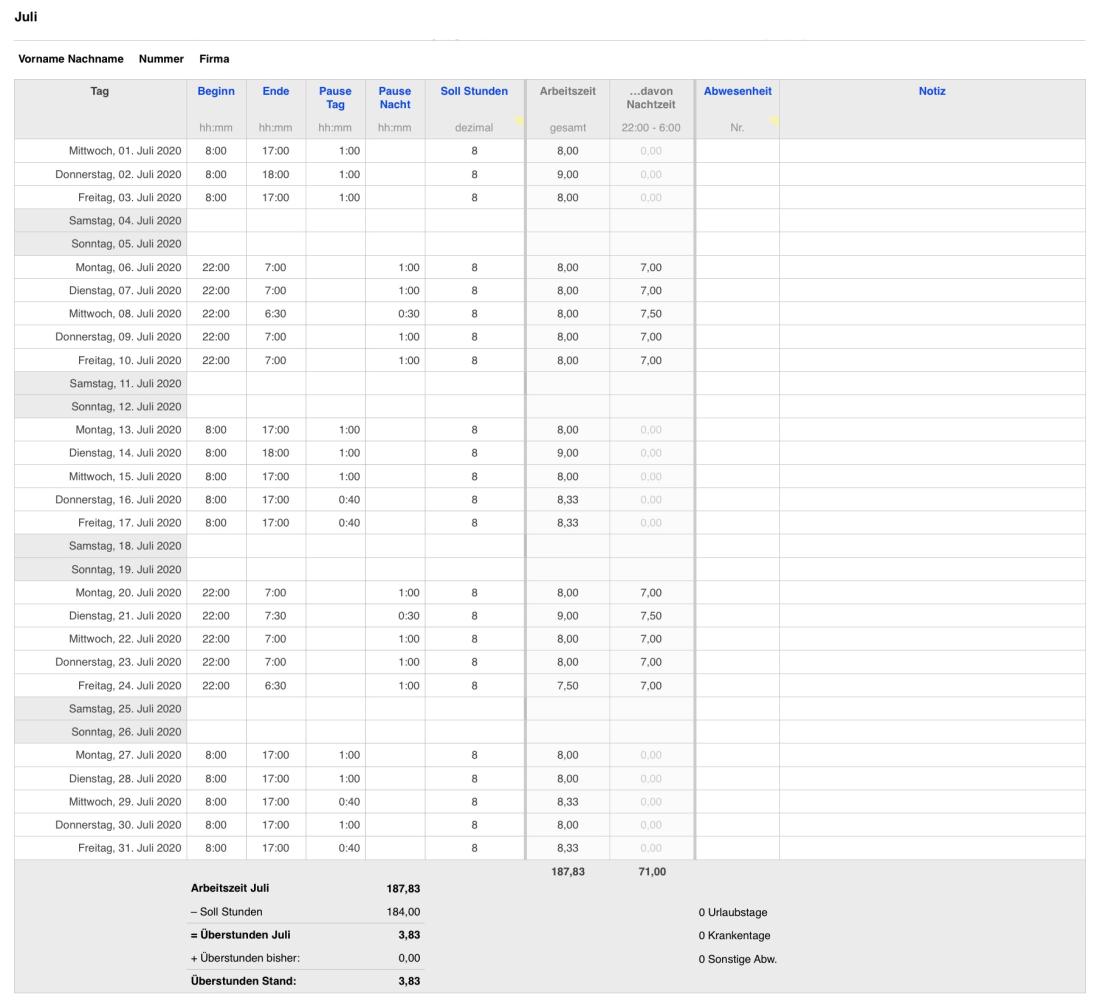Select the Notiz column header
The image size is (1100, 1003).
931,91
